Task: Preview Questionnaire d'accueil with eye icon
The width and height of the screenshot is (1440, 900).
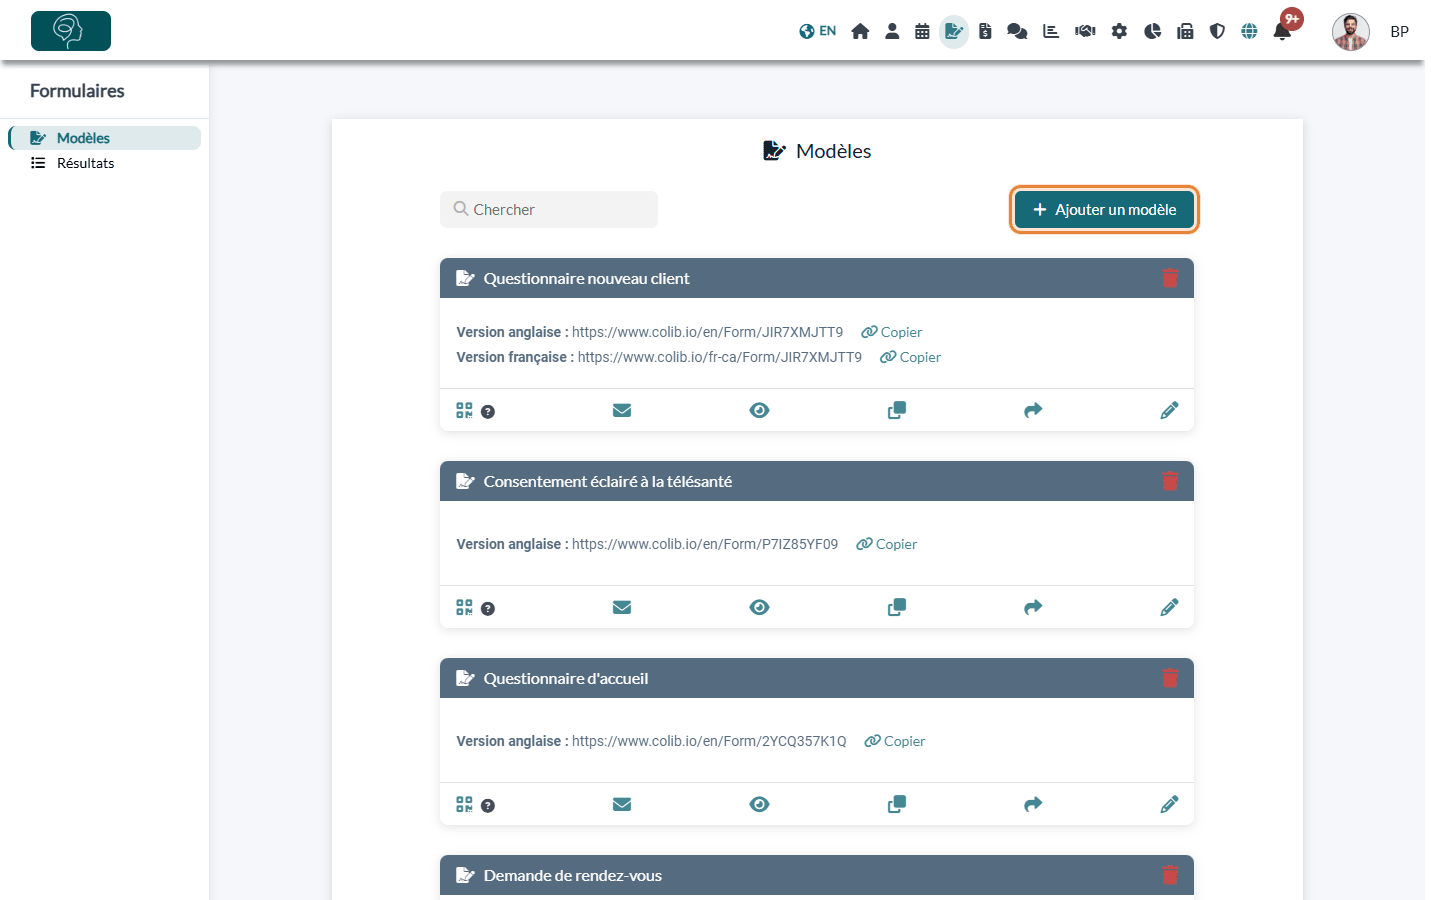Action: point(760,804)
